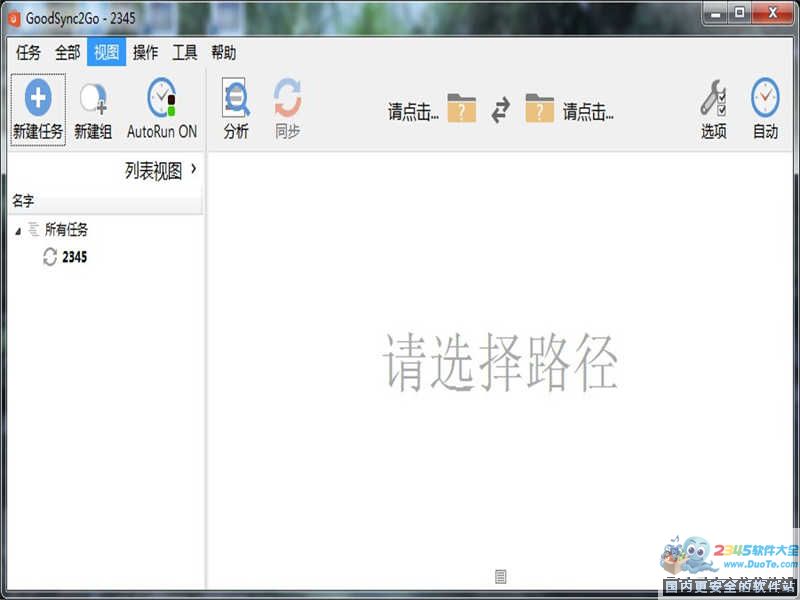Open the 帮助 menu
This screenshot has height=600, width=800.
click(x=223, y=52)
